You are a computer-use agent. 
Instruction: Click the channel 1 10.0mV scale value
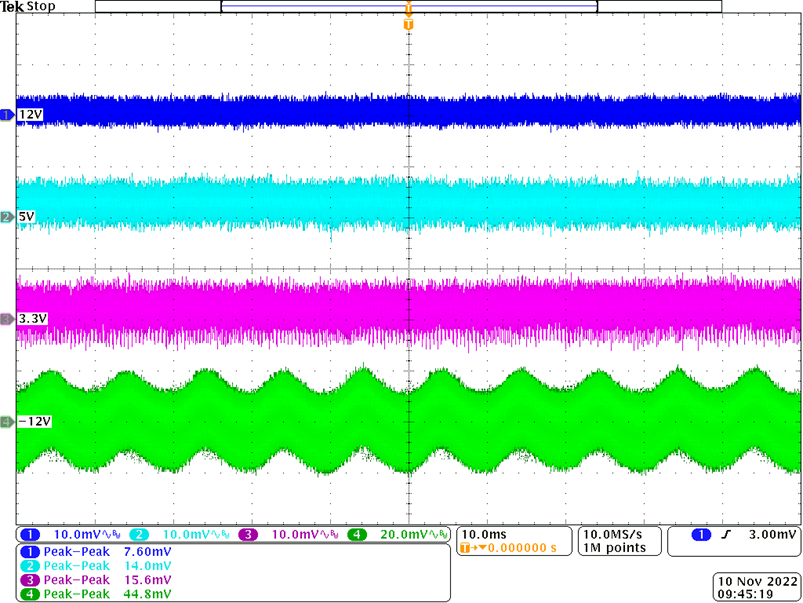[x=77, y=534]
